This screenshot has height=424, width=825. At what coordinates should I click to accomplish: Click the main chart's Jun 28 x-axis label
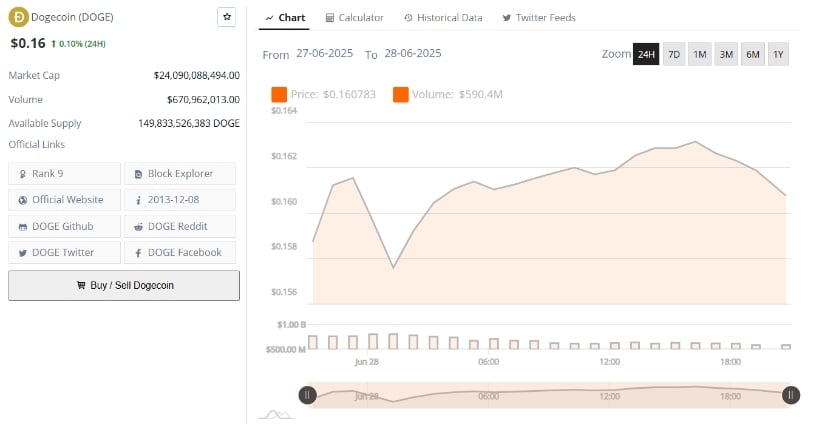pos(367,362)
